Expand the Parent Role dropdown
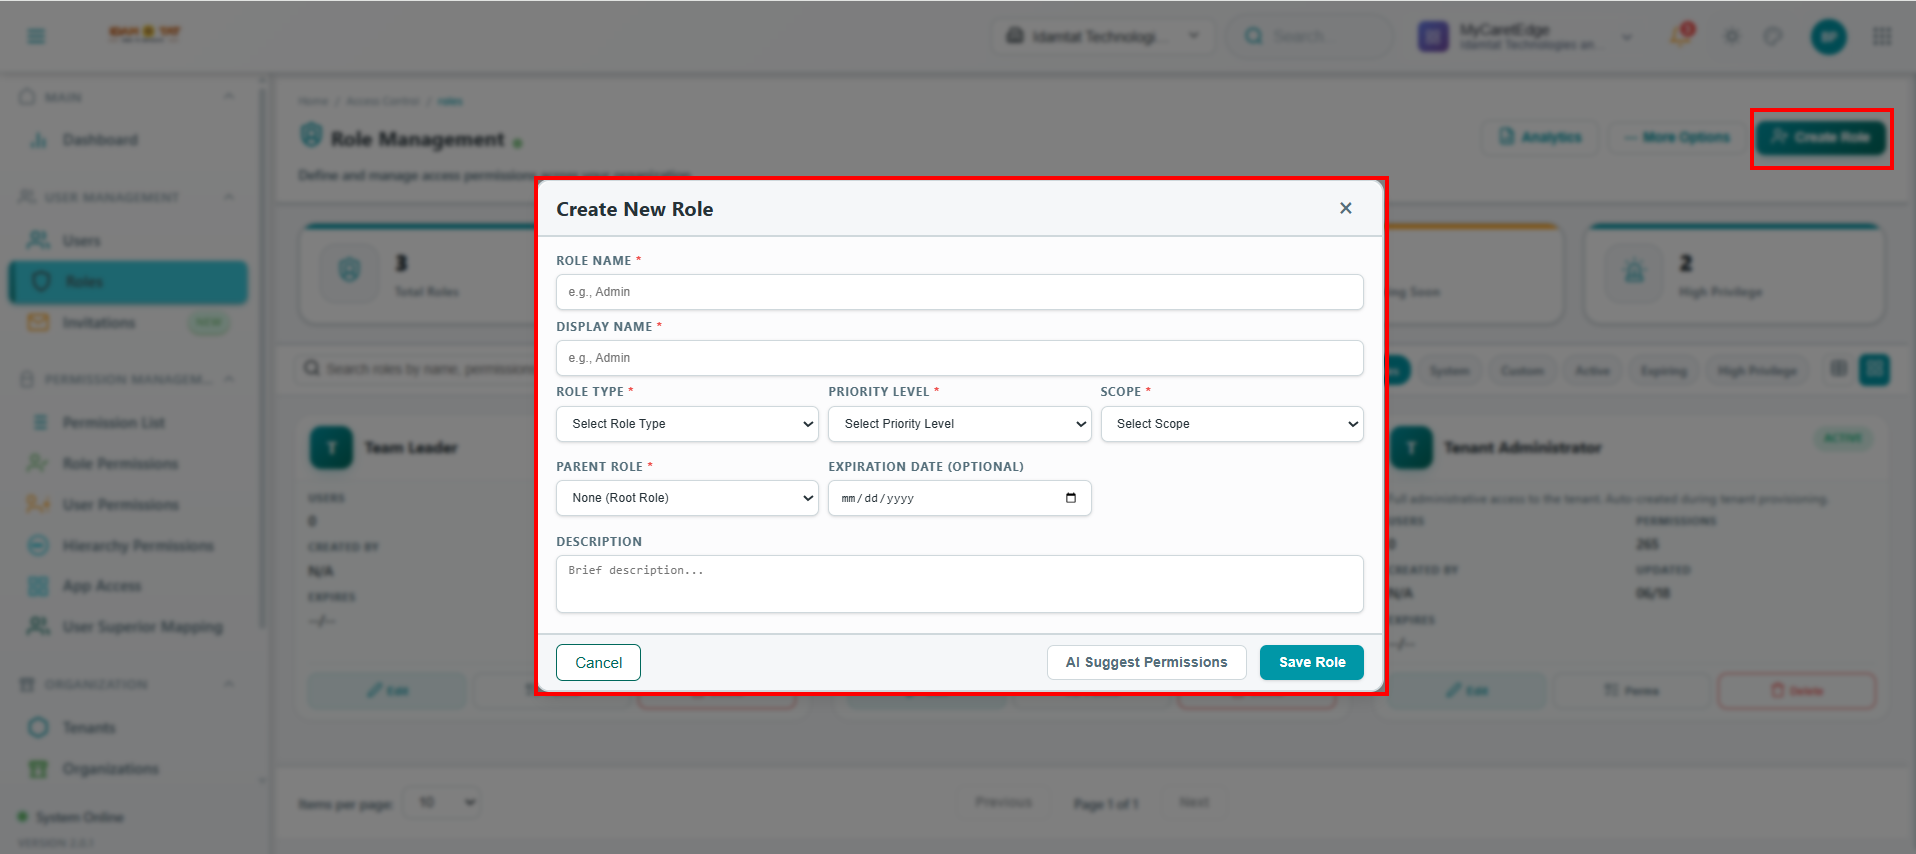Image resolution: width=1916 pixels, height=854 pixels. pyautogui.click(x=687, y=498)
